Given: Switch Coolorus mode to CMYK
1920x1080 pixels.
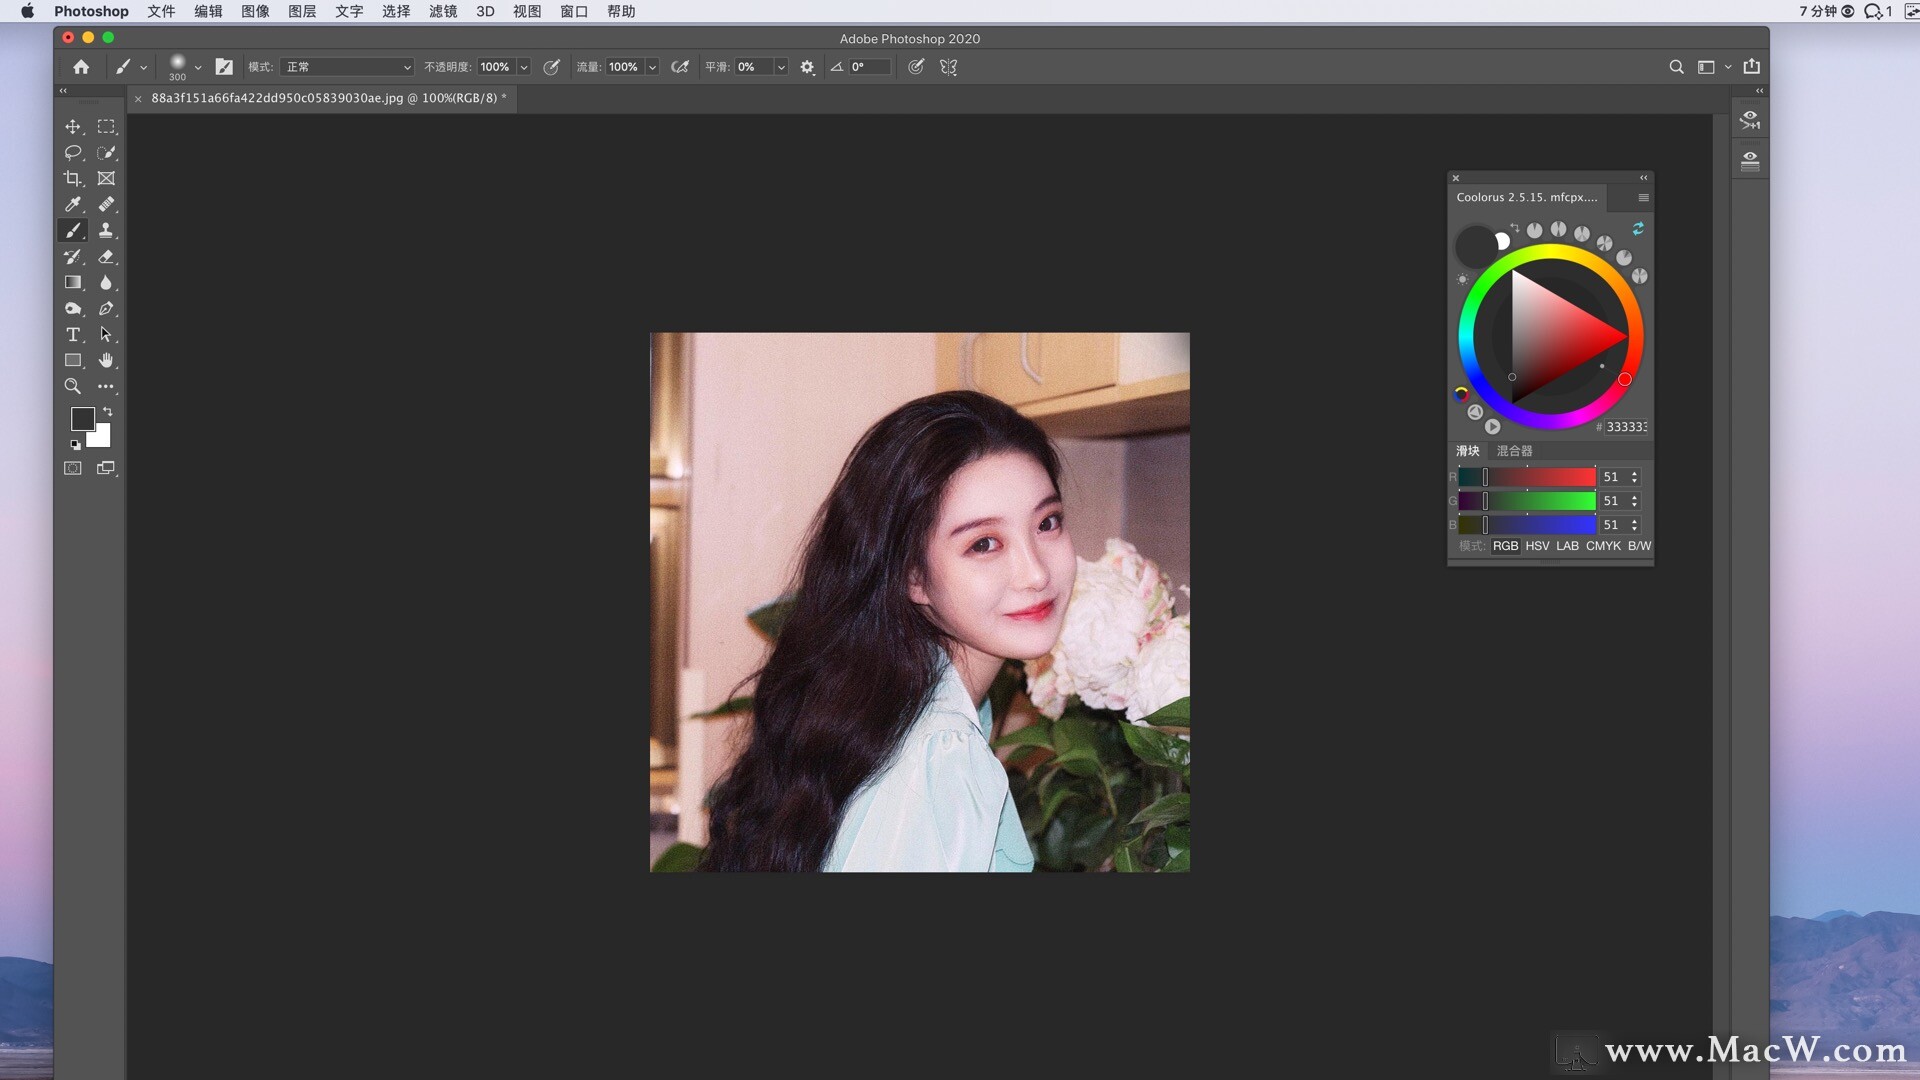Looking at the screenshot, I should pyautogui.click(x=1603, y=546).
